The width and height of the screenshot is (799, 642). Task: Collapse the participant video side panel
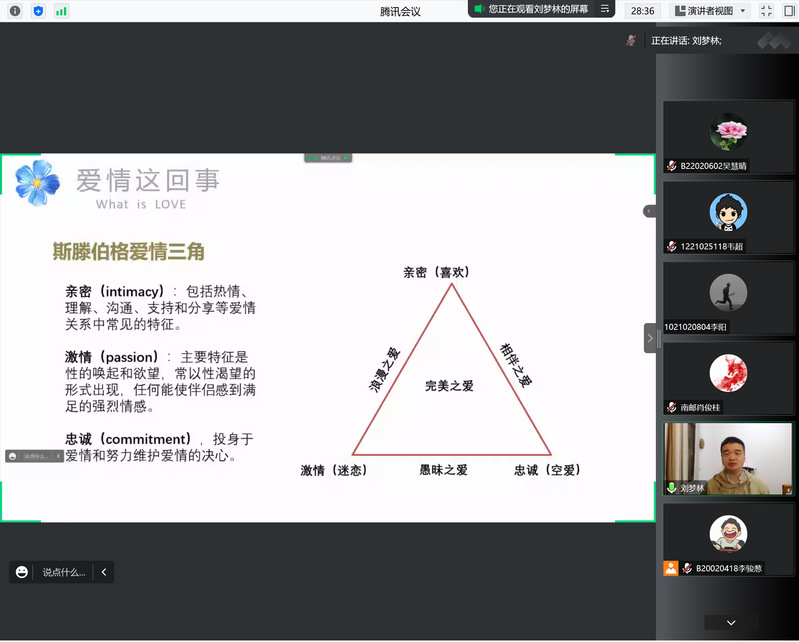pos(650,338)
